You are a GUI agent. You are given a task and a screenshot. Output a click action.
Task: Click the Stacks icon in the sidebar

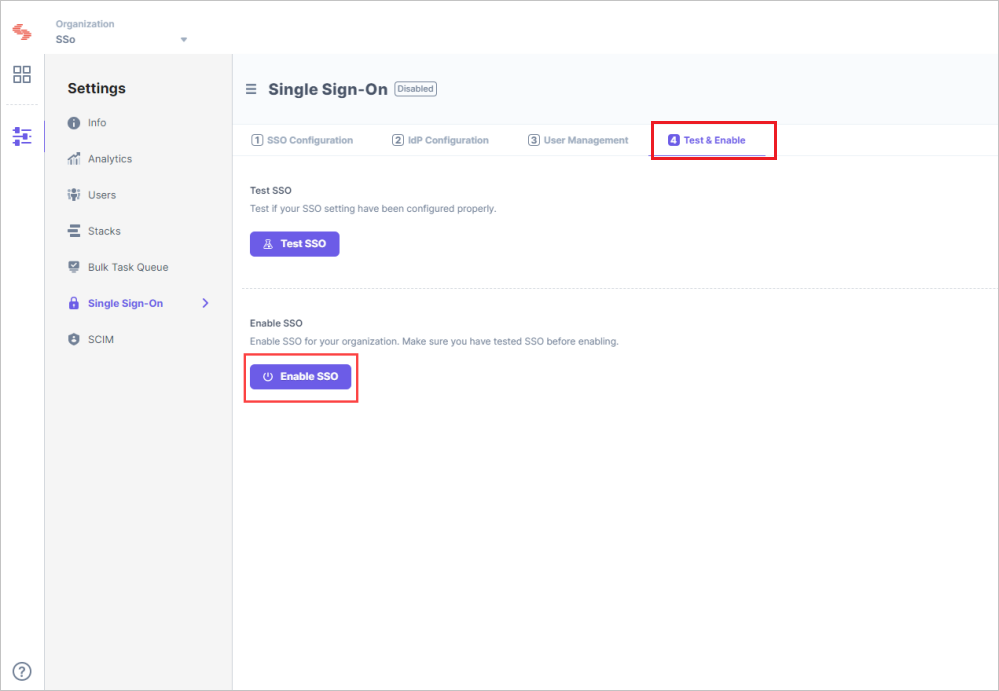click(x=74, y=230)
